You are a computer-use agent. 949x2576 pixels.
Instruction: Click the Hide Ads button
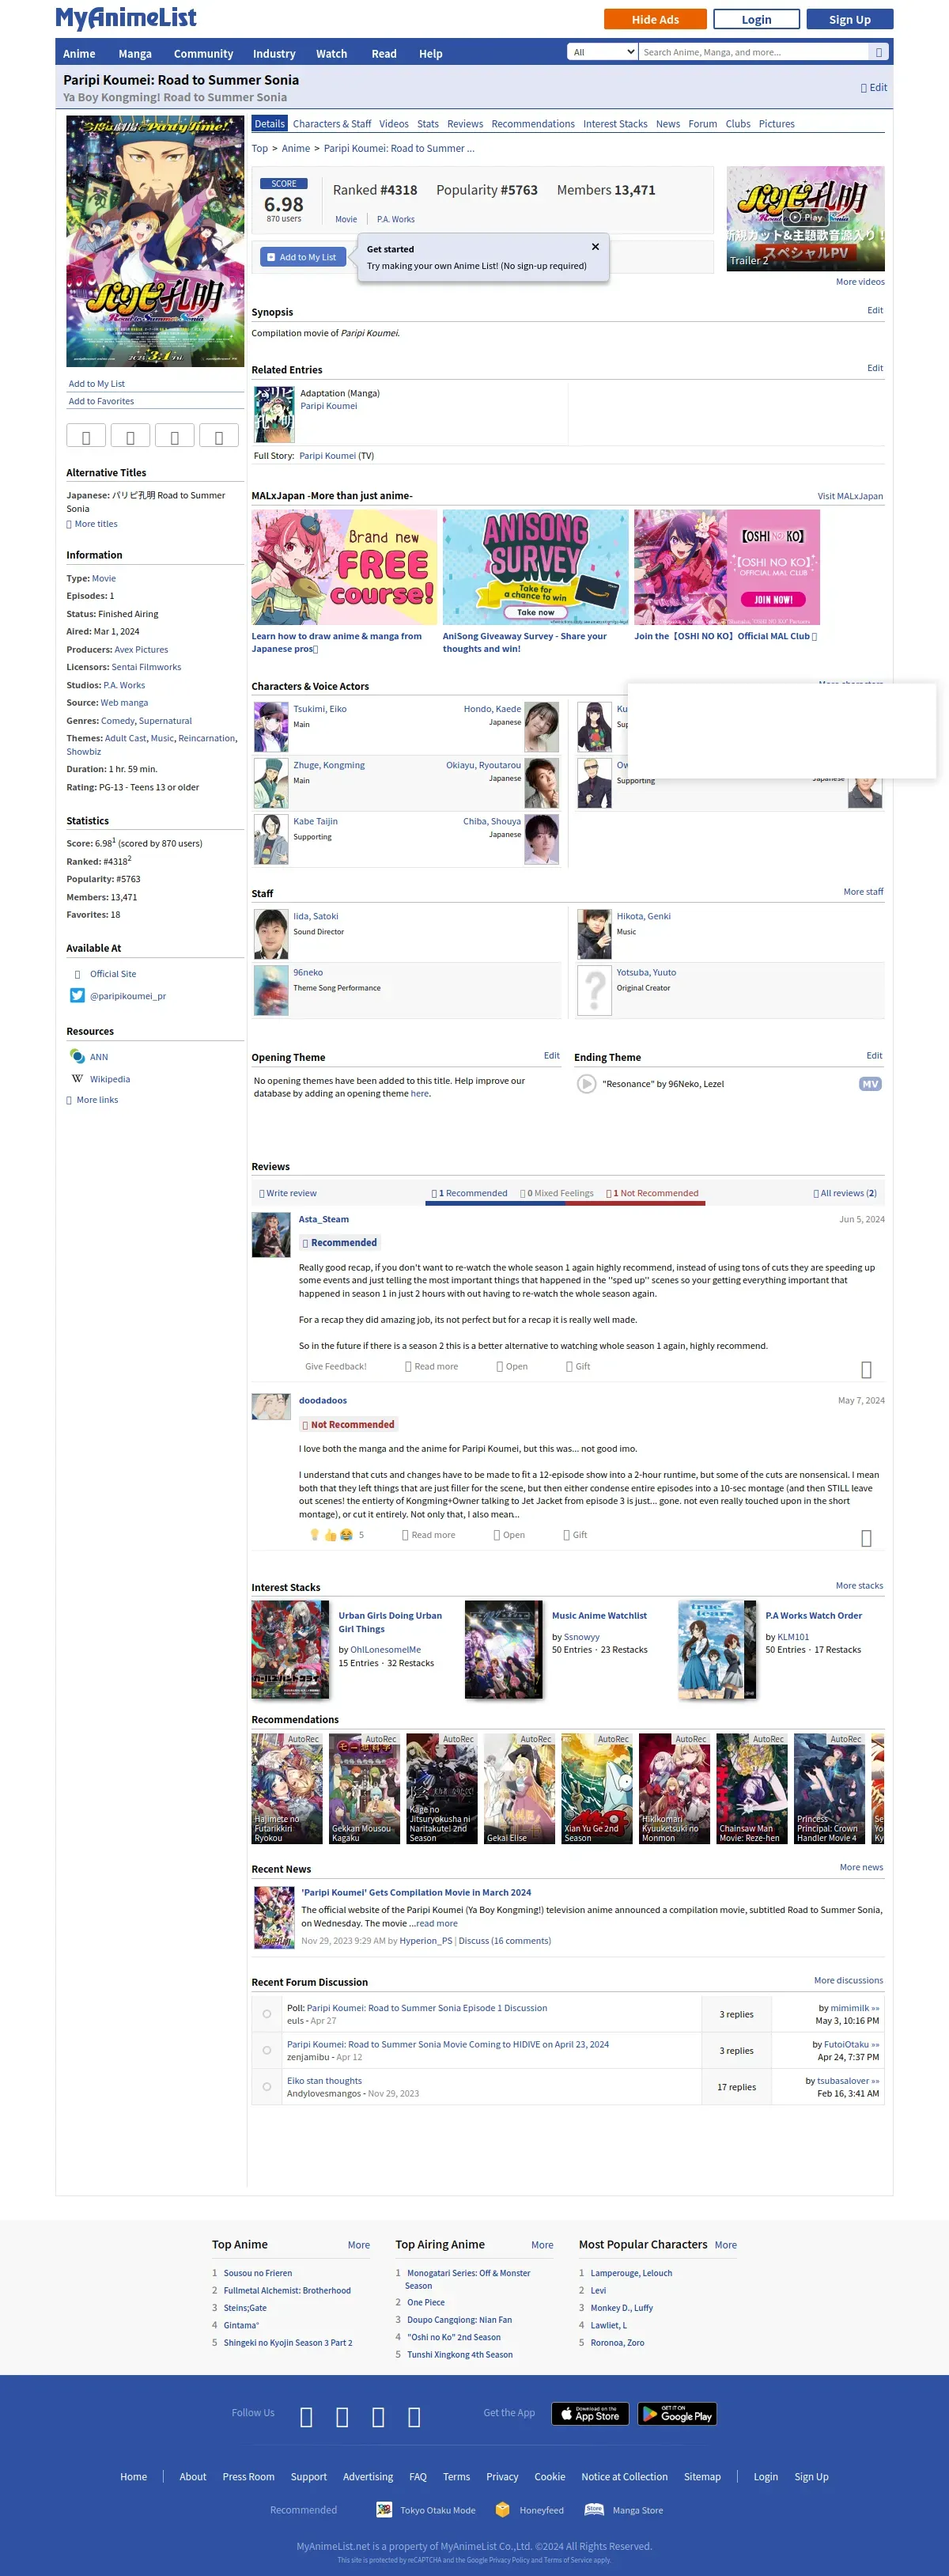655,19
